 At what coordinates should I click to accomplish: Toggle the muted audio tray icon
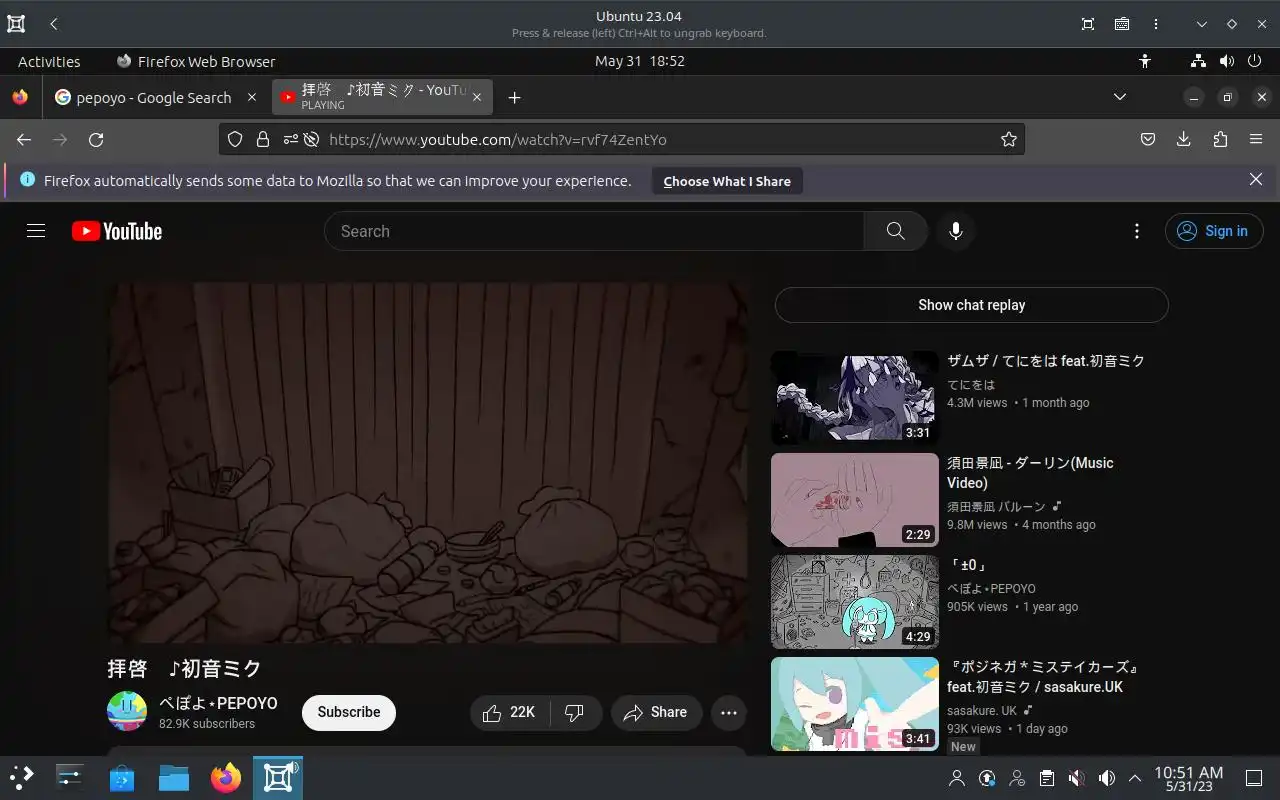coord(1076,778)
